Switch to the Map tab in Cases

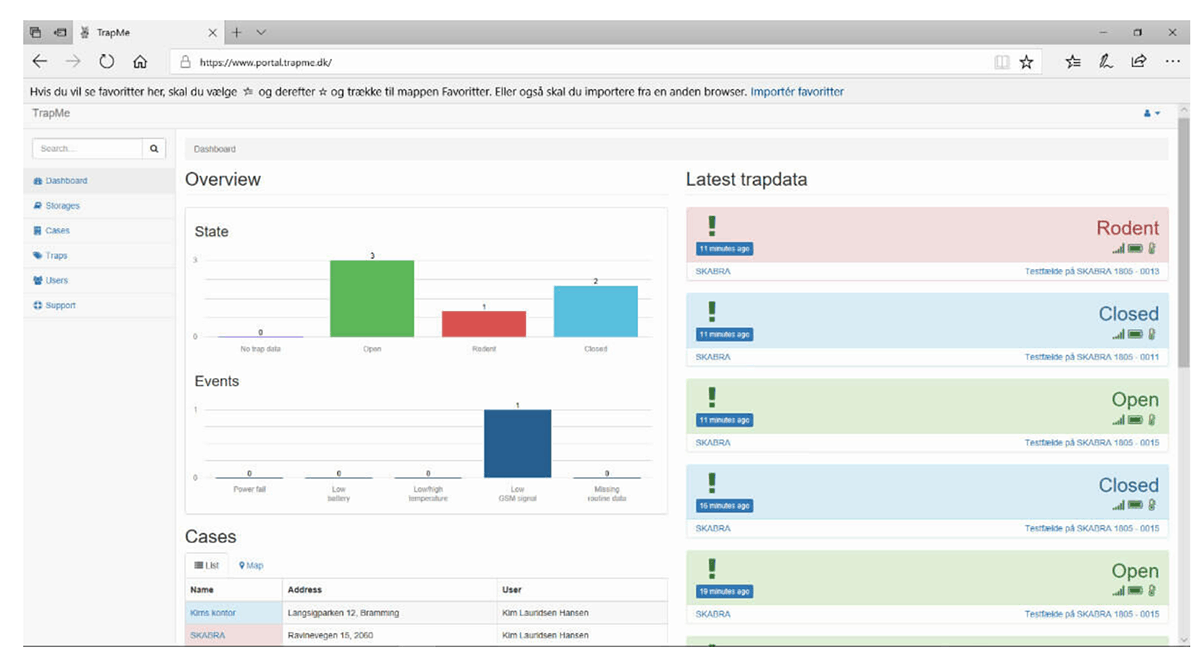(251, 566)
